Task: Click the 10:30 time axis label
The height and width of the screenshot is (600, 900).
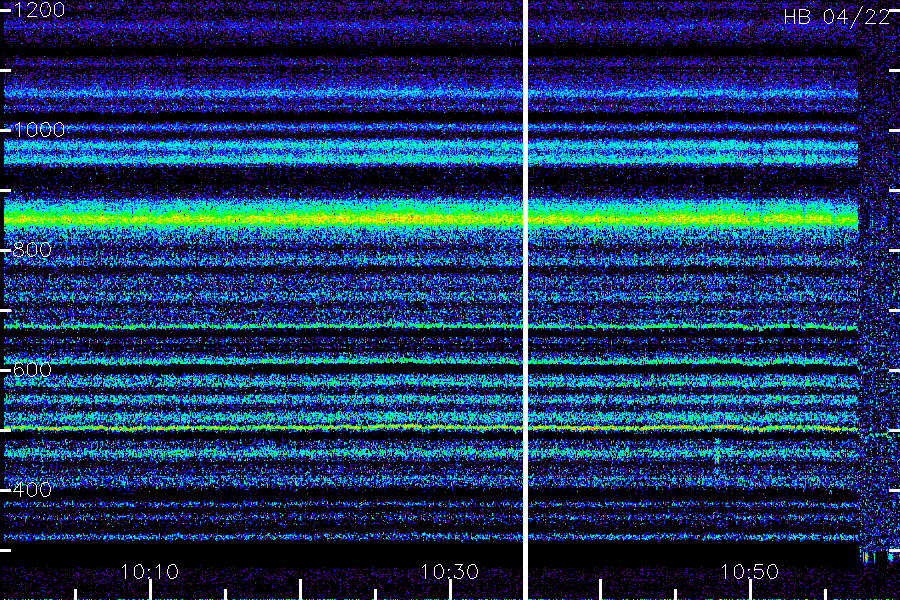Action: click(x=449, y=572)
